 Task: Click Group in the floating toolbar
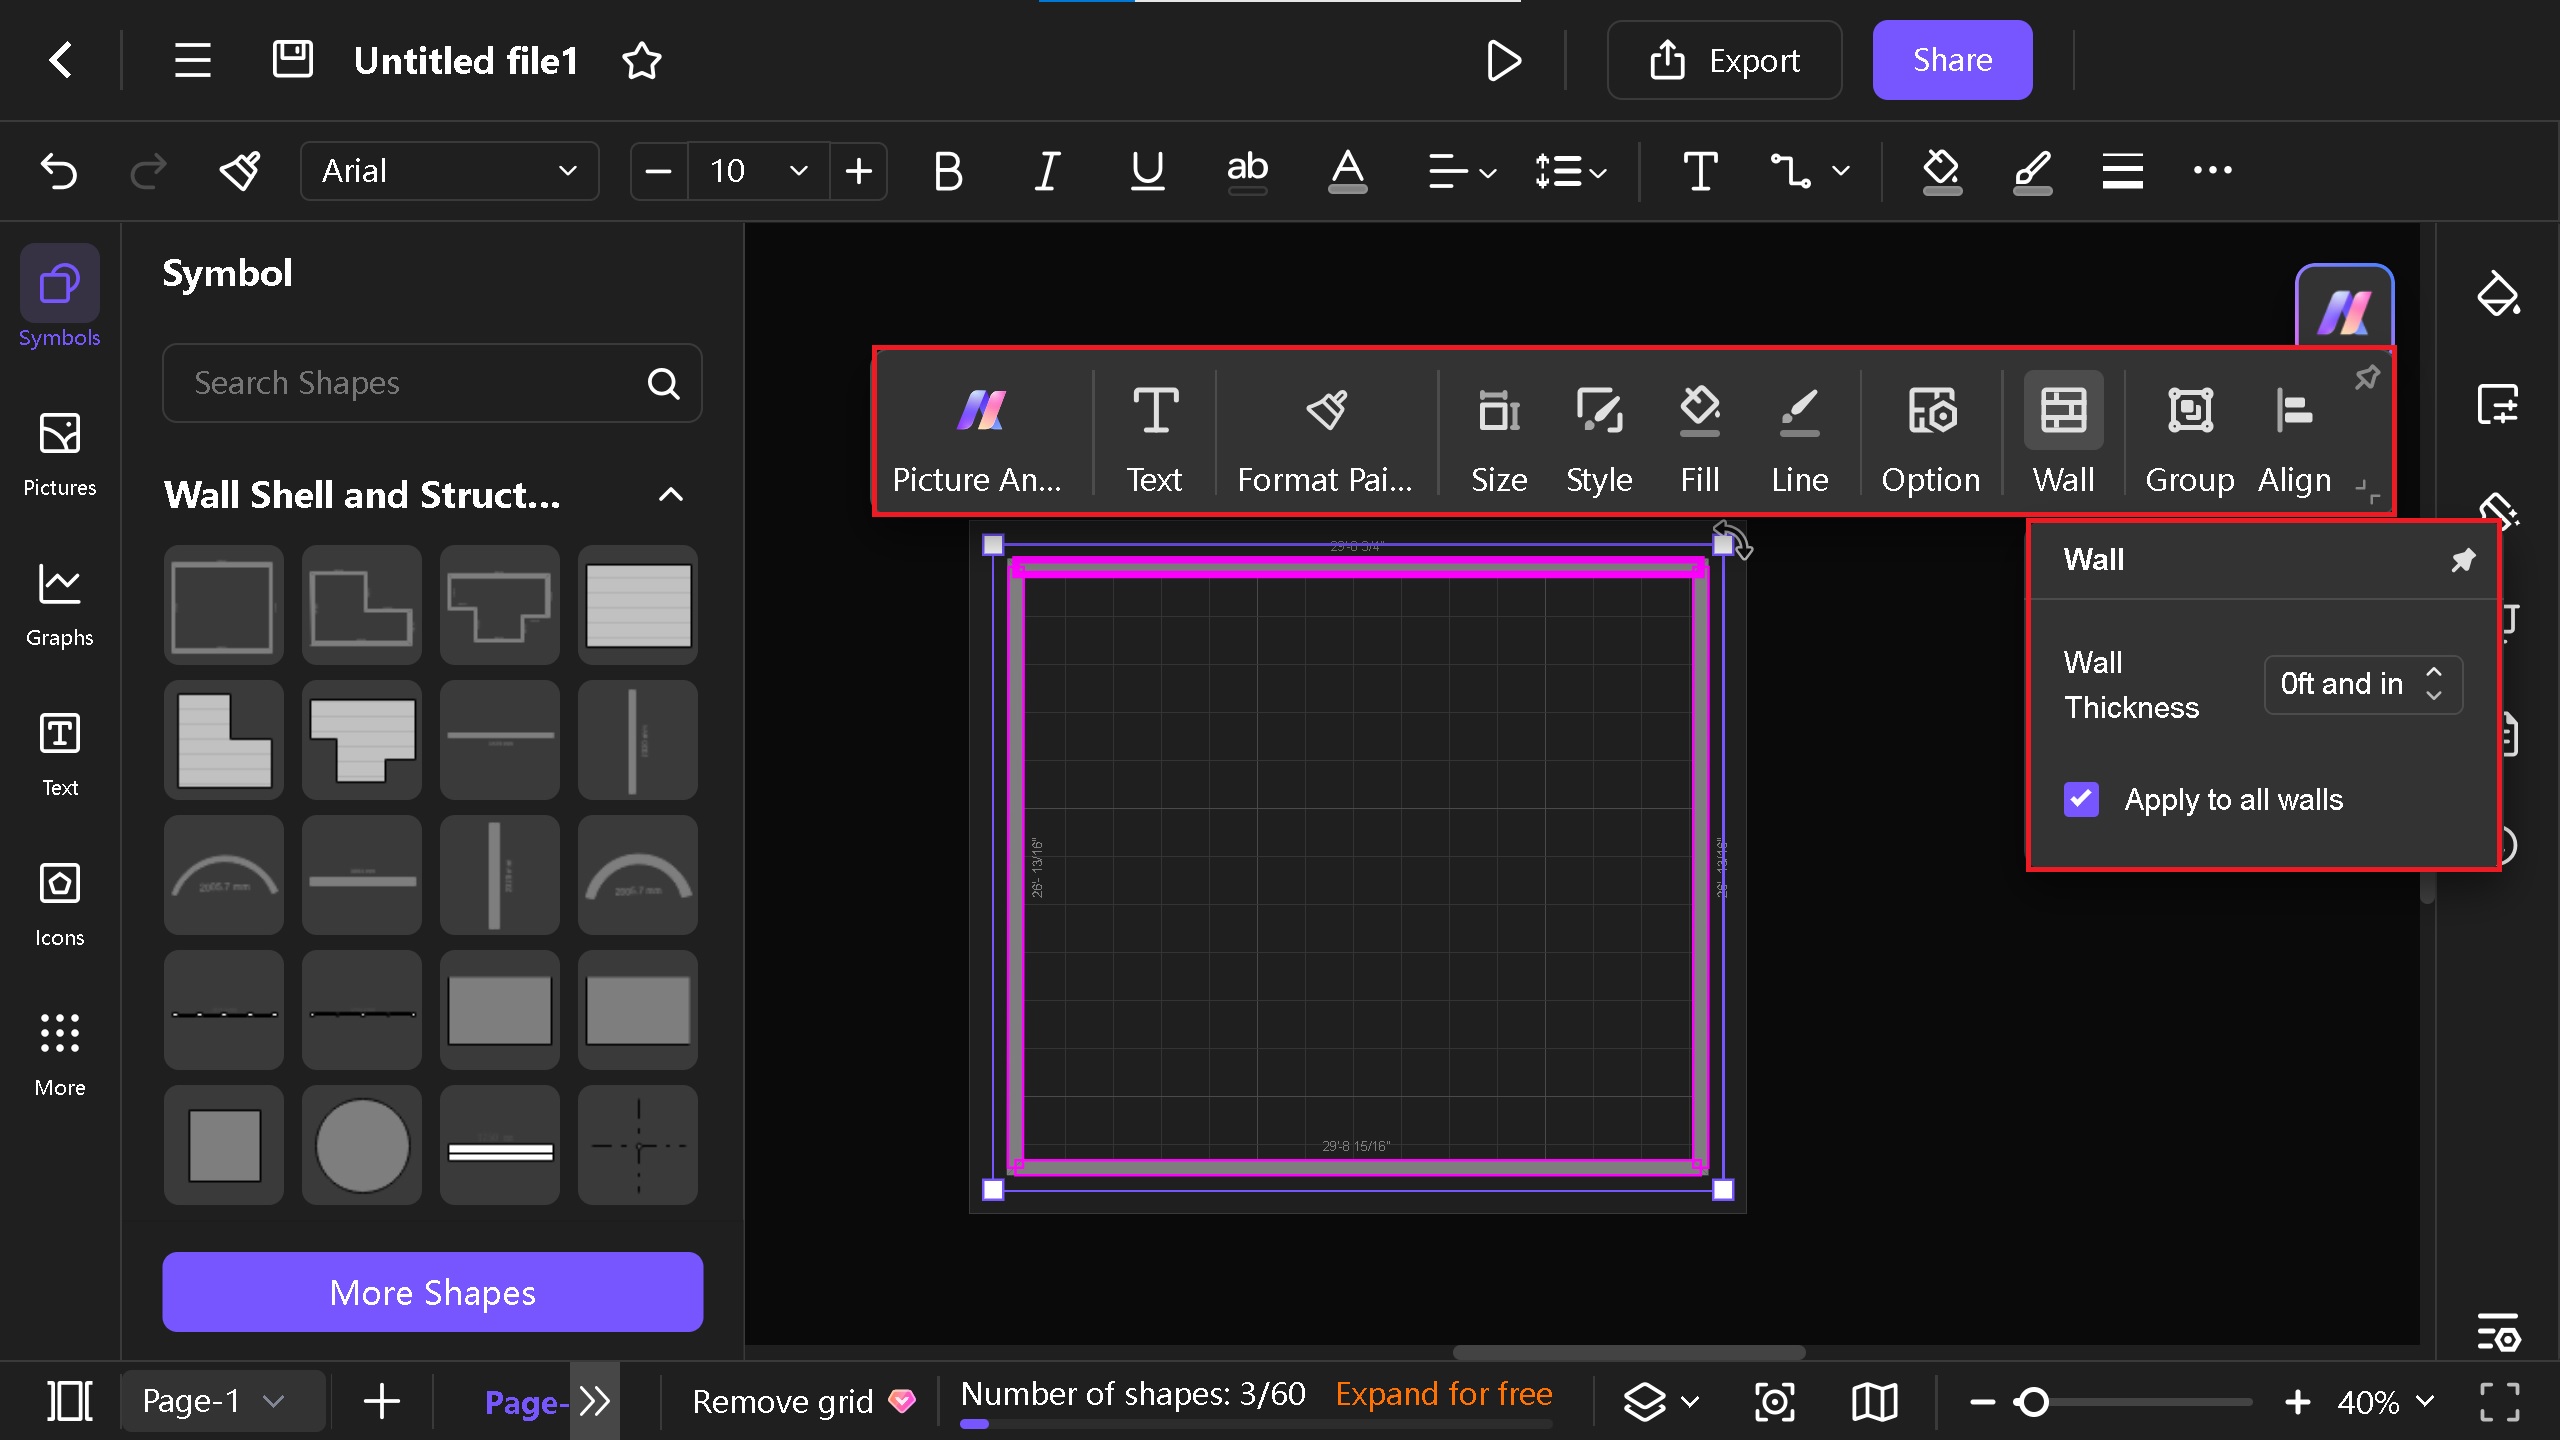pos(2190,438)
